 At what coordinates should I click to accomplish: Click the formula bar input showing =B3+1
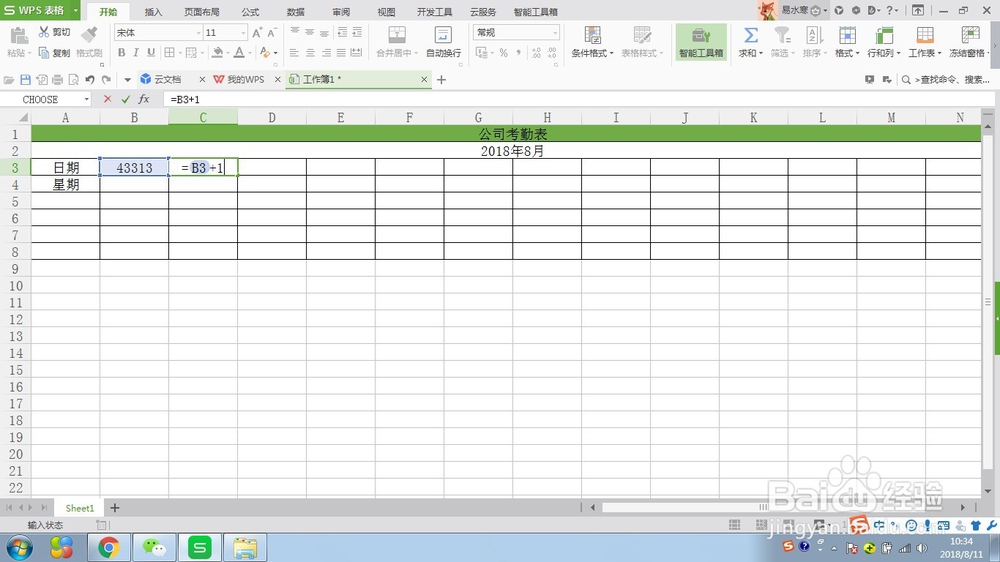click(577, 100)
